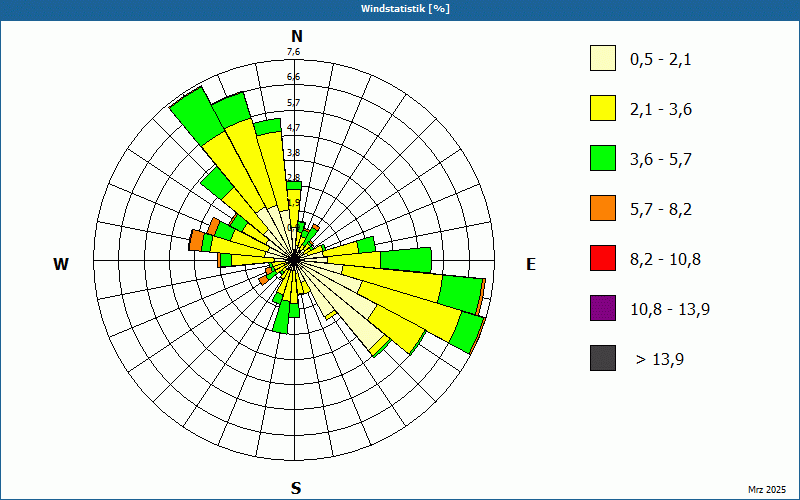Click the legend label 10,8 - 13,9
The height and width of the screenshot is (500, 800).
point(670,310)
